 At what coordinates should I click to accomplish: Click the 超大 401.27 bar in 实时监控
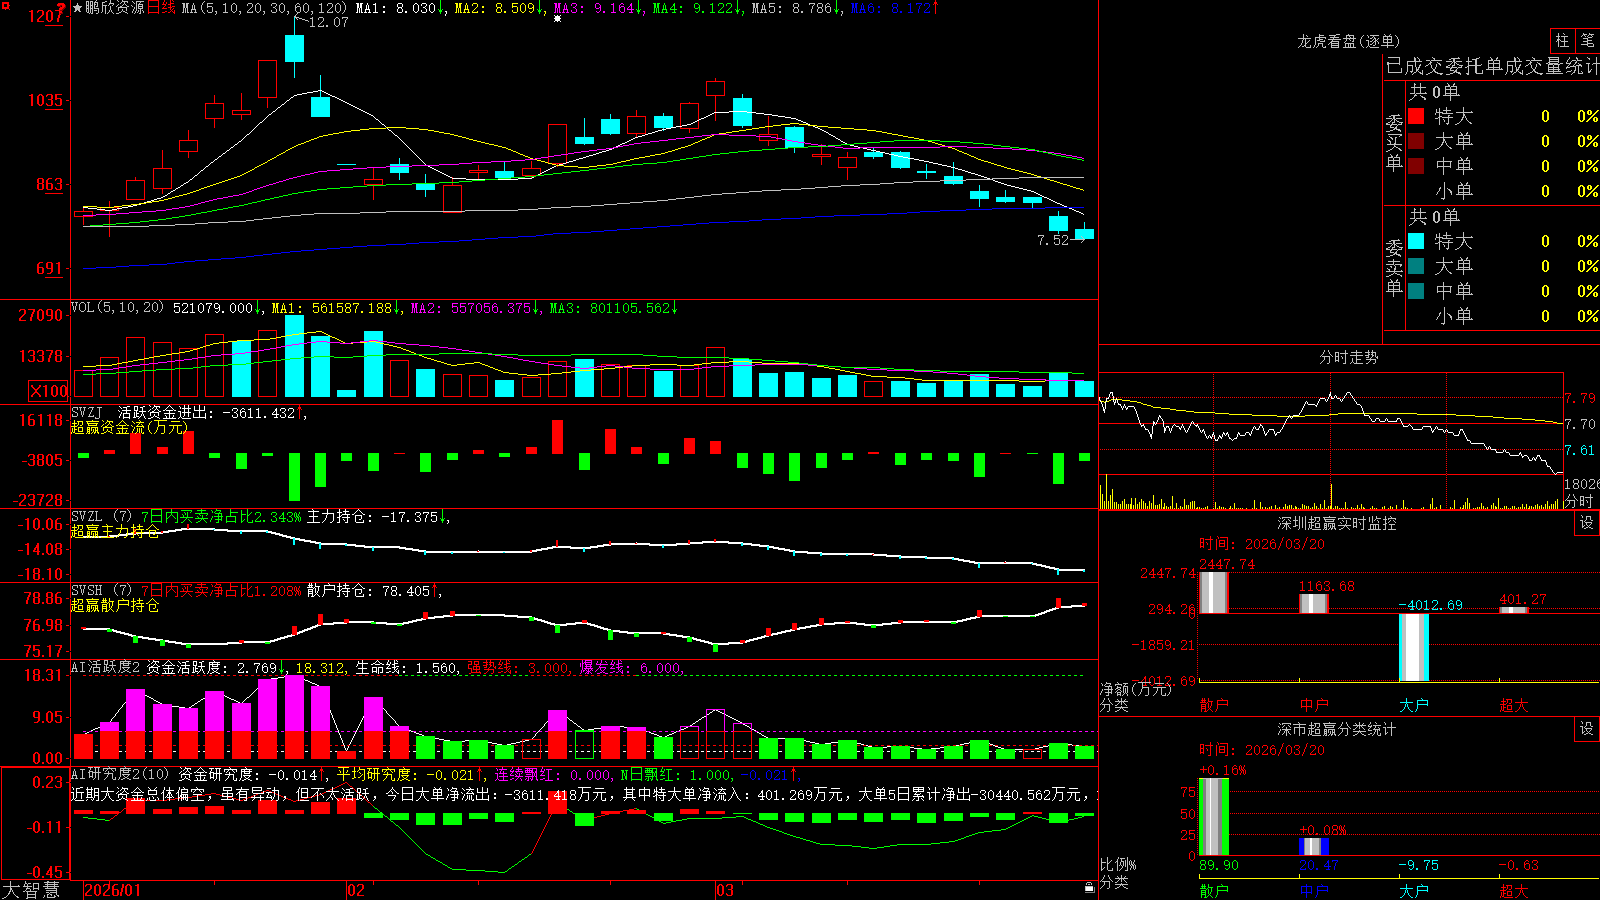[x=1514, y=610]
